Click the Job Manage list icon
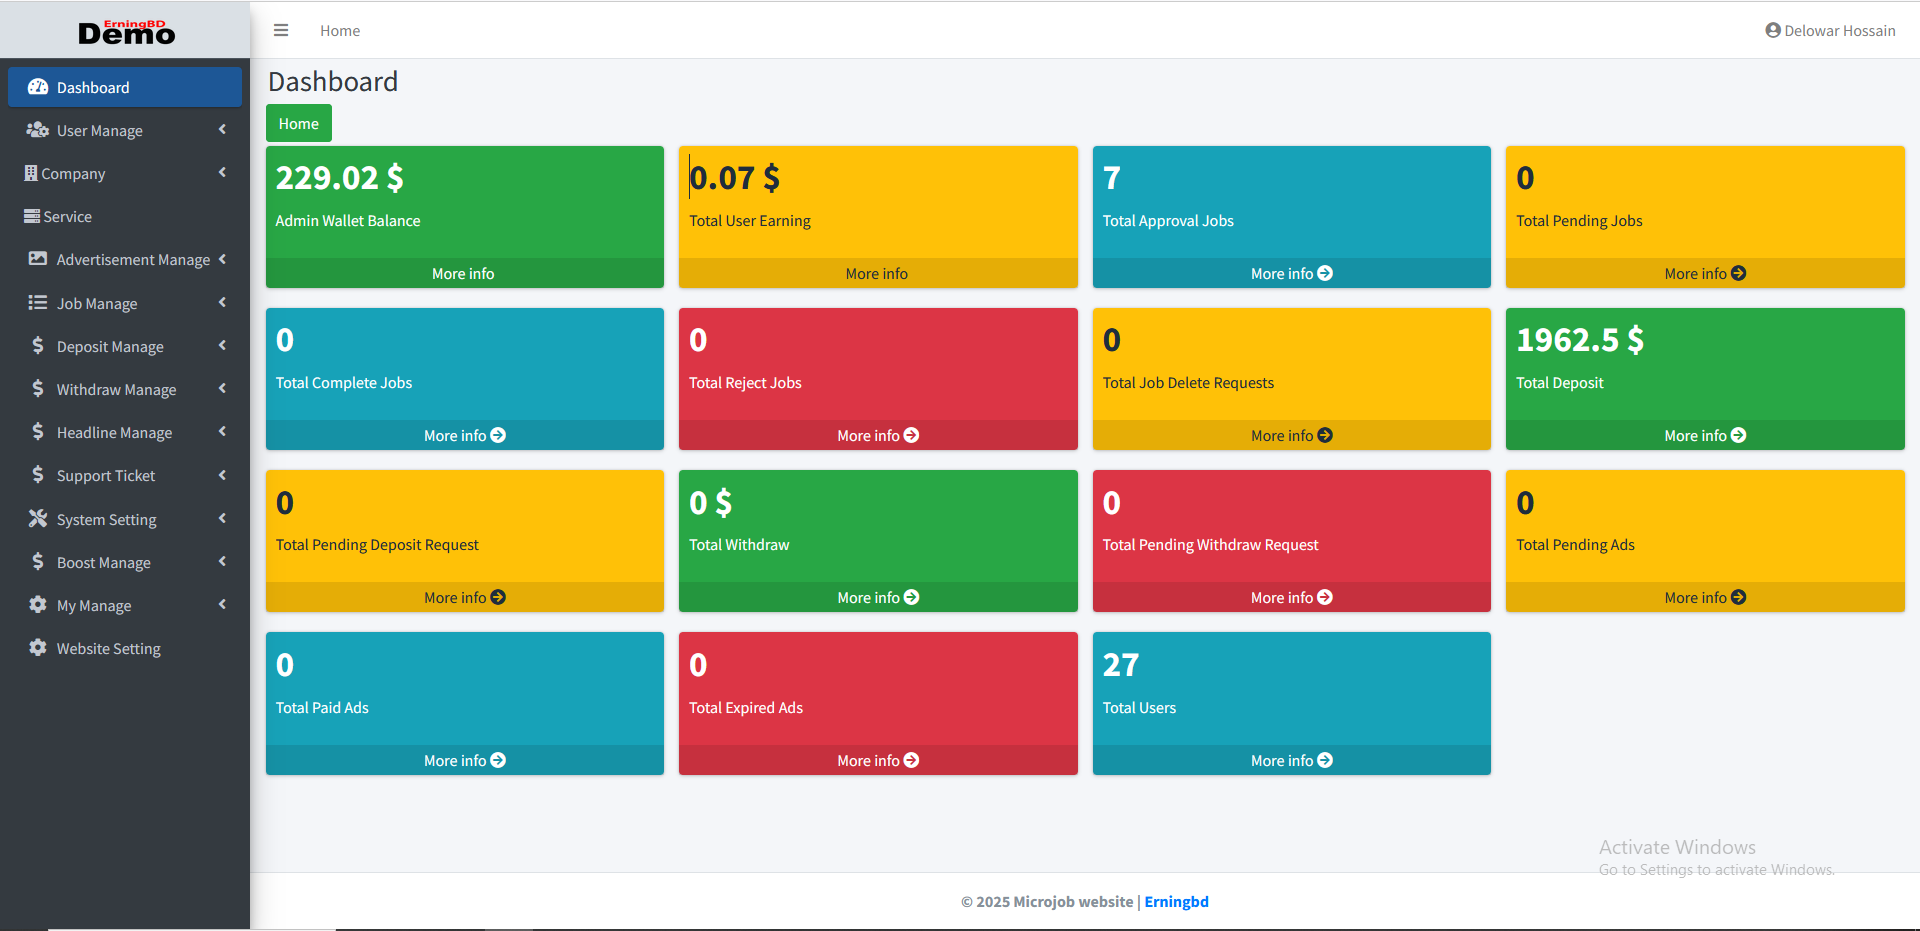 click(38, 303)
